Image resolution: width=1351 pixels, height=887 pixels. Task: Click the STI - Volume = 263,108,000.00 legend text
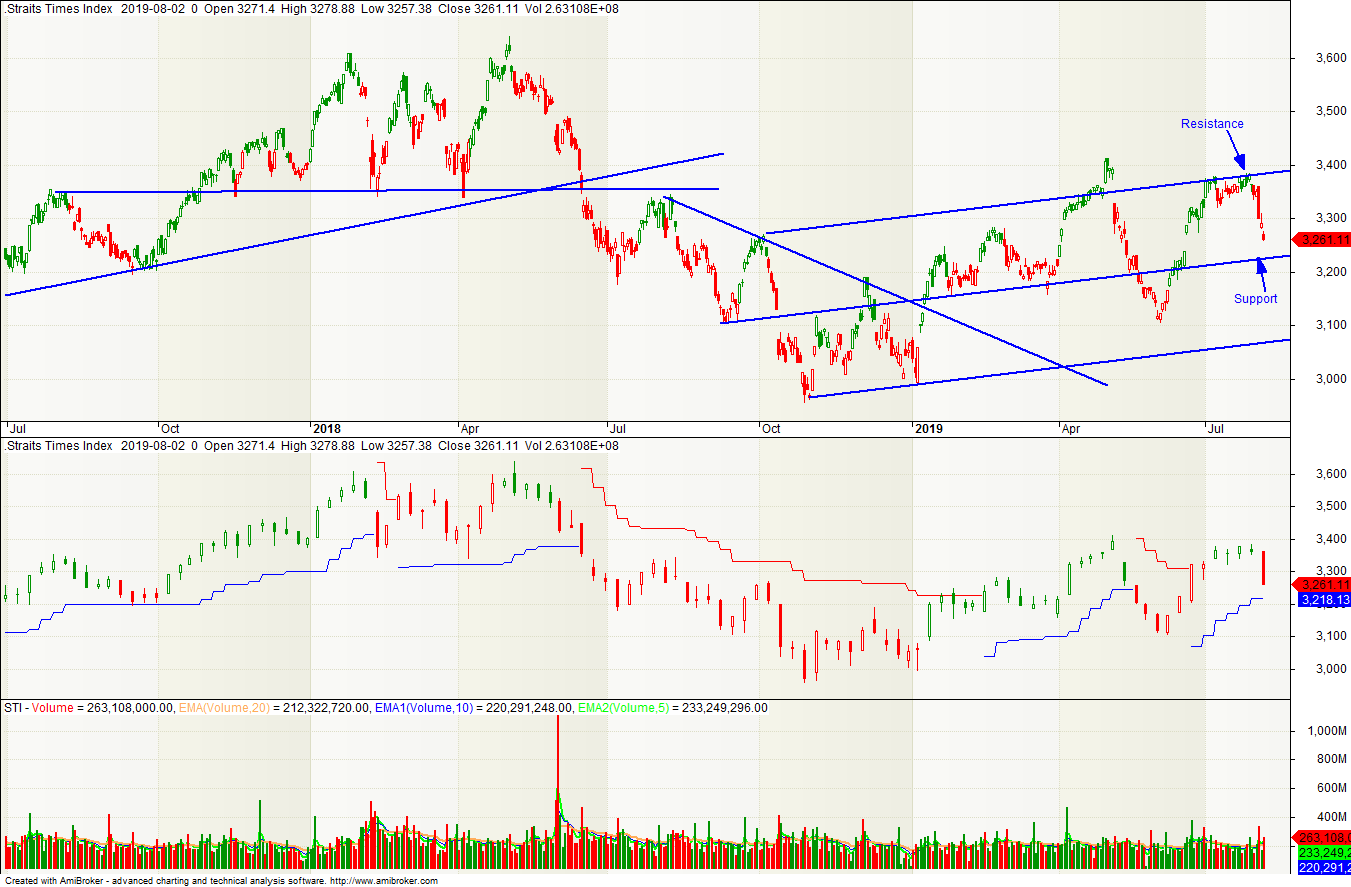tap(89, 708)
